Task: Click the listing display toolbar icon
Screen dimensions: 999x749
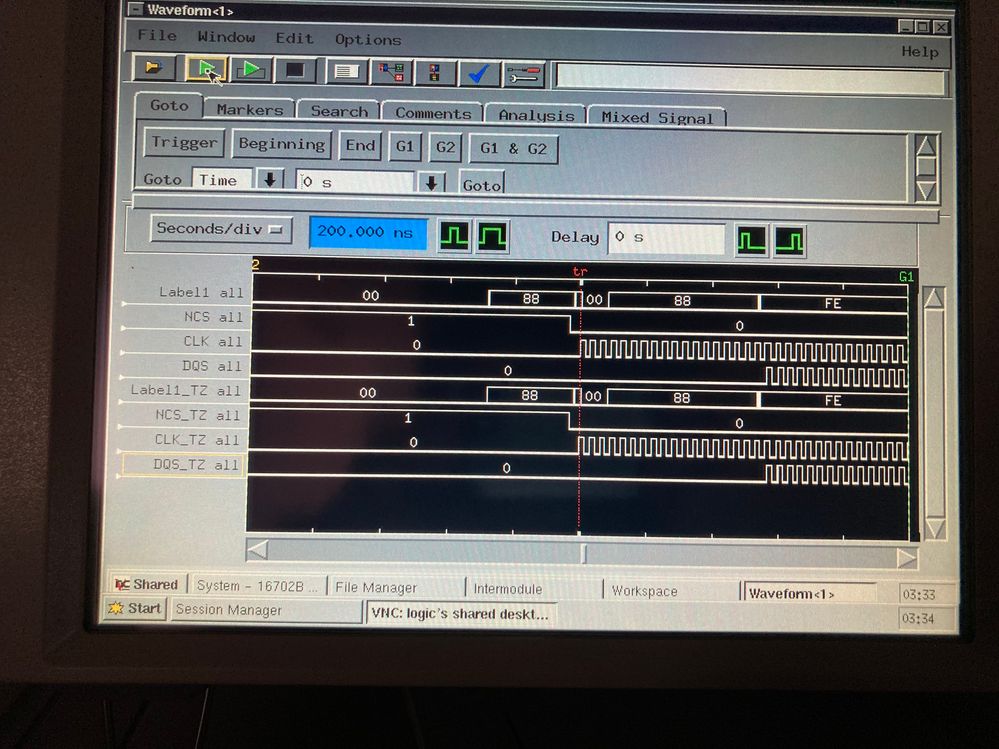Action: (347, 71)
